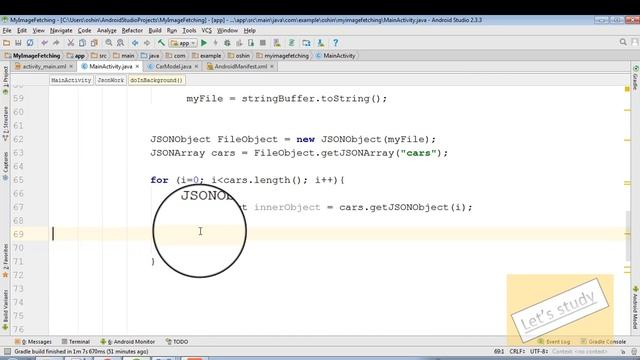Open the app run configuration dropdown
This screenshot has width=640, height=360.
[183, 43]
